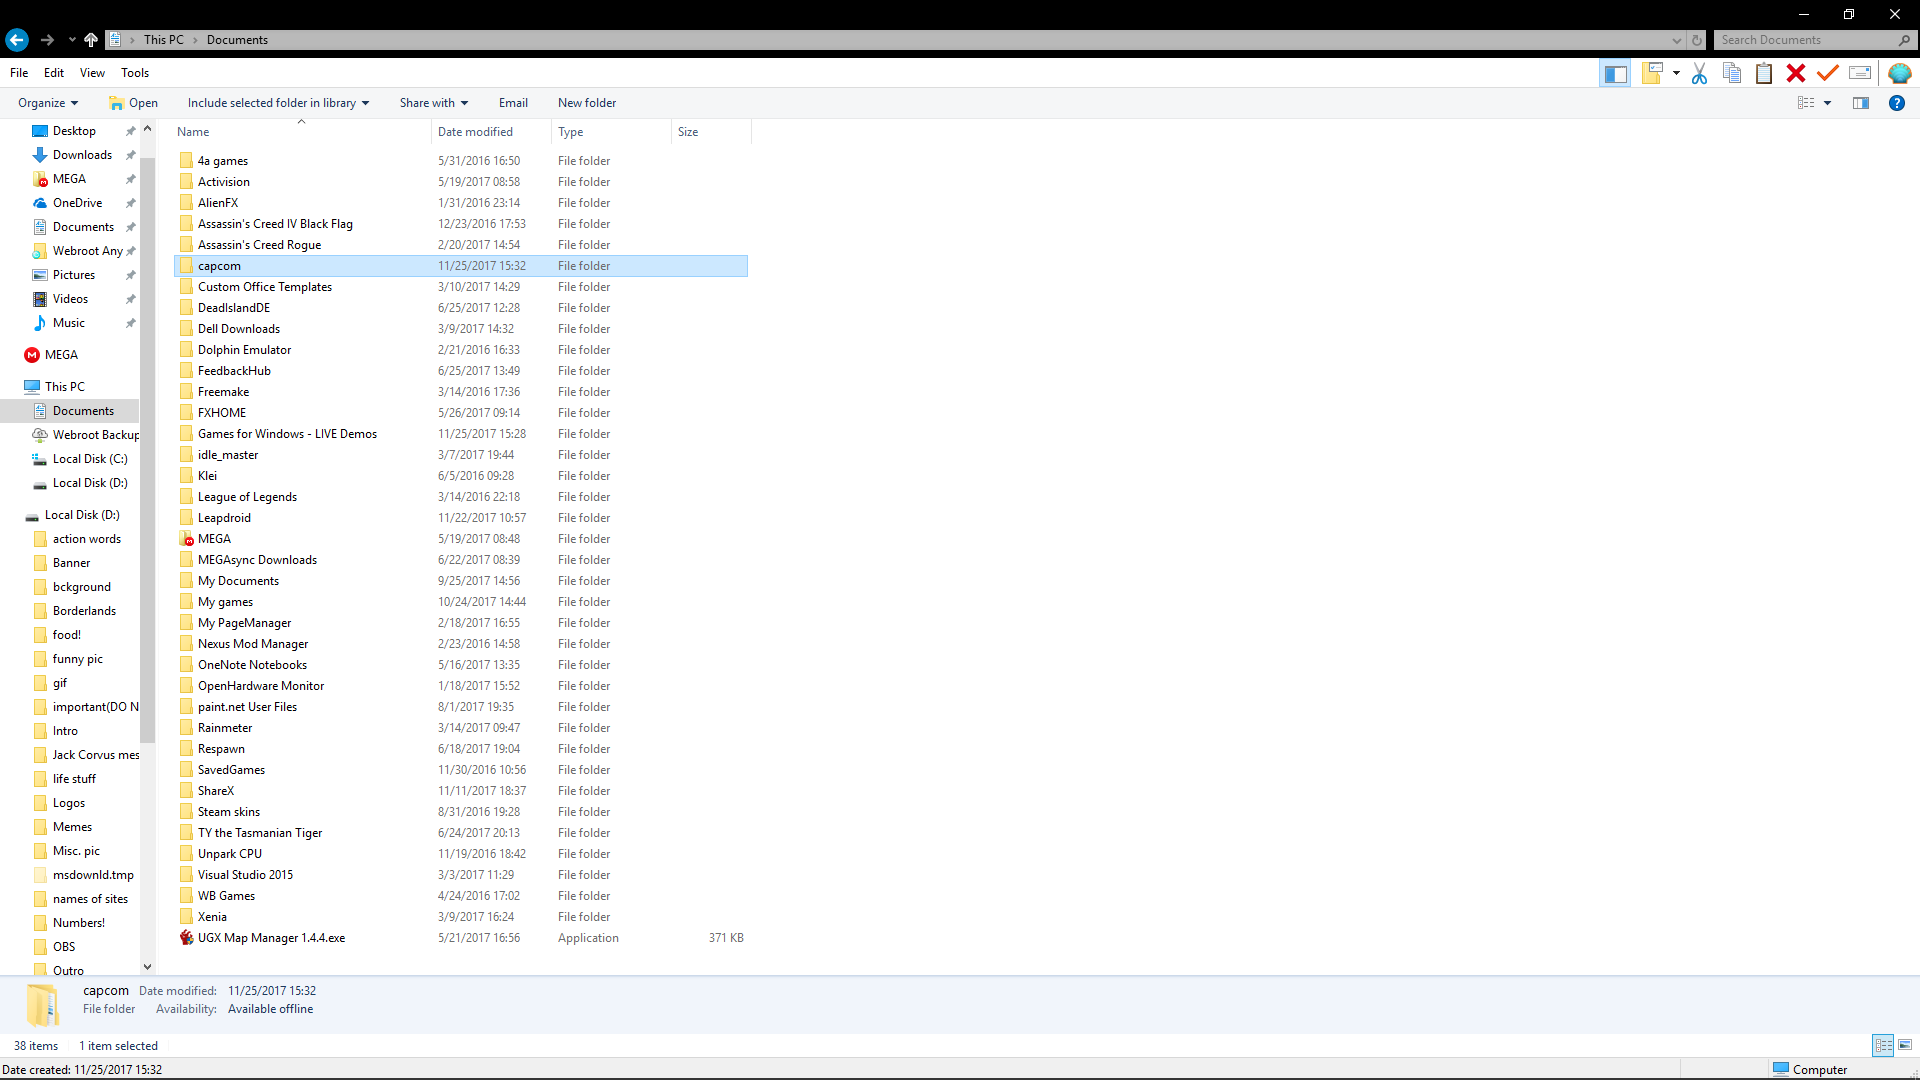The height and width of the screenshot is (1080, 1920).
Task: Open the Tools menu
Action: [x=135, y=73]
